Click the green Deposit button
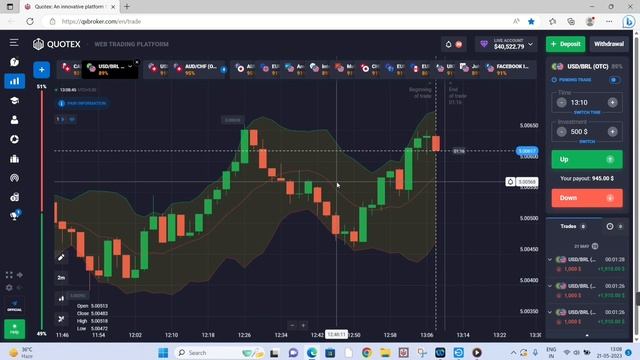This screenshot has height=360, width=640. click(x=565, y=44)
